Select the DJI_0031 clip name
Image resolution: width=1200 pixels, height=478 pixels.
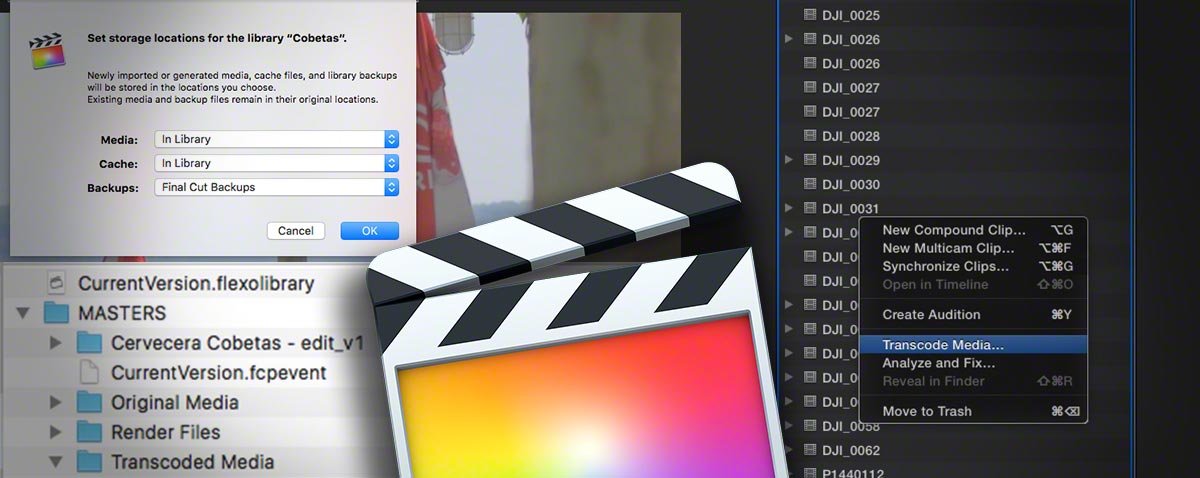click(851, 208)
